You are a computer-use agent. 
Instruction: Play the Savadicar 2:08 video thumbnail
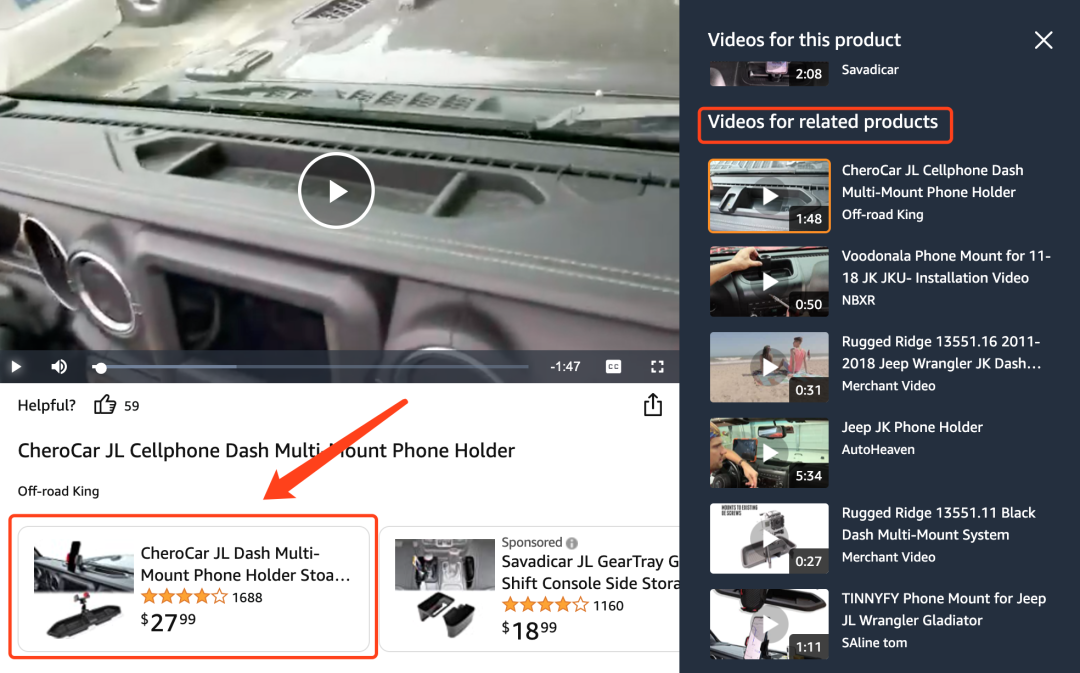(x=769, y=73)
